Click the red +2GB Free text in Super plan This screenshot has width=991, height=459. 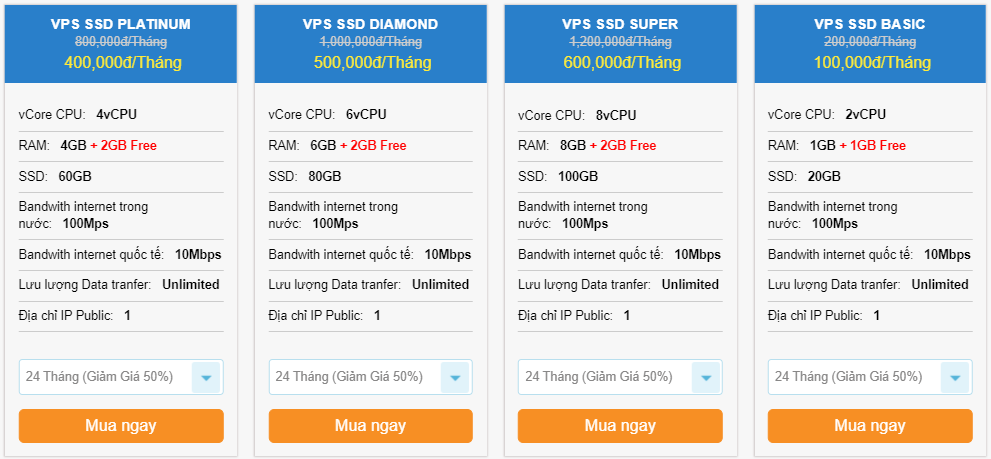[623, 145]
